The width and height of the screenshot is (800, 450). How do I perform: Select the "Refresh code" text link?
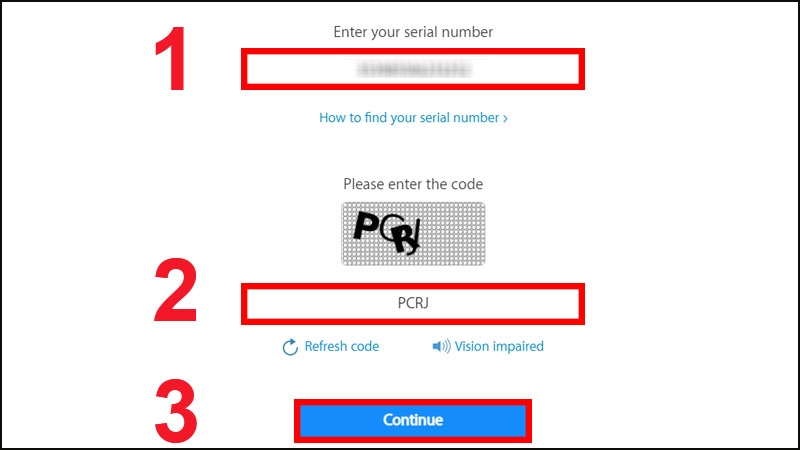pyautogui.click(x=342, y=347)
